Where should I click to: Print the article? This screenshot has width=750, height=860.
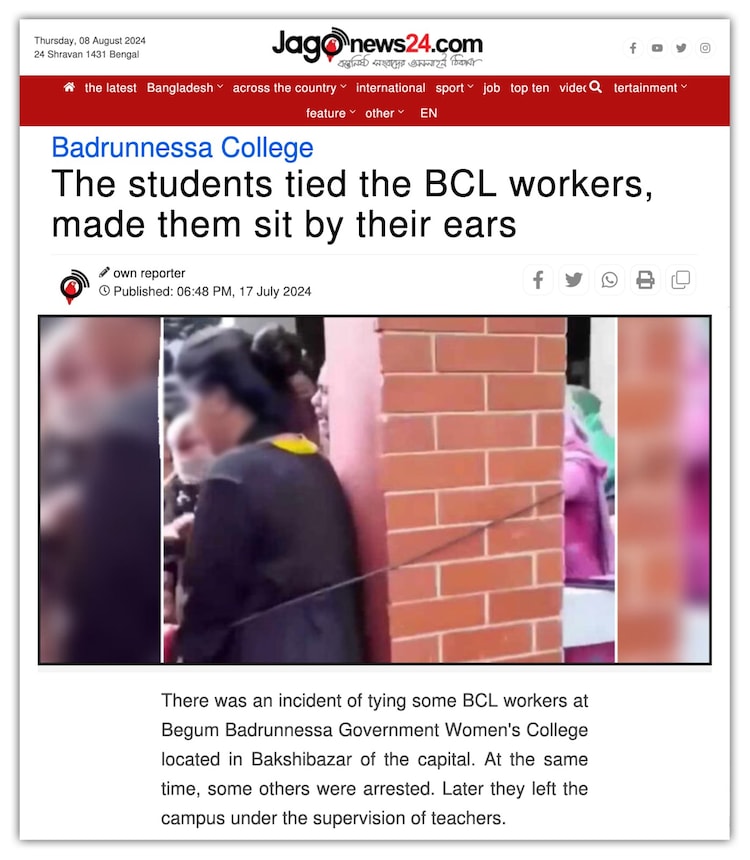pos(645,280)
